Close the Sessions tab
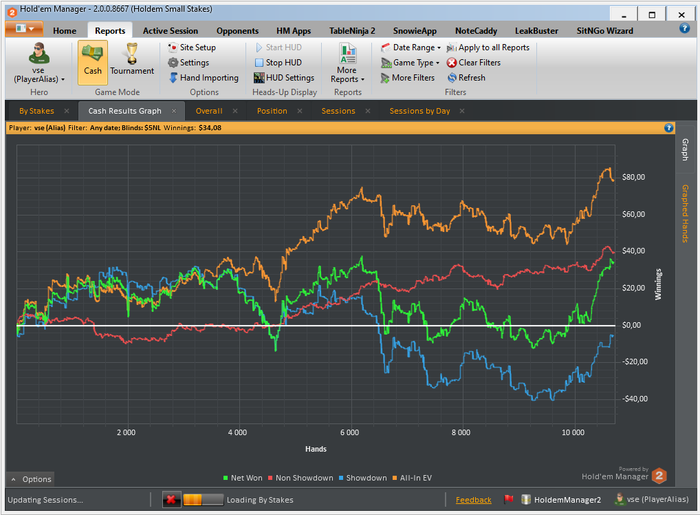 367,111
